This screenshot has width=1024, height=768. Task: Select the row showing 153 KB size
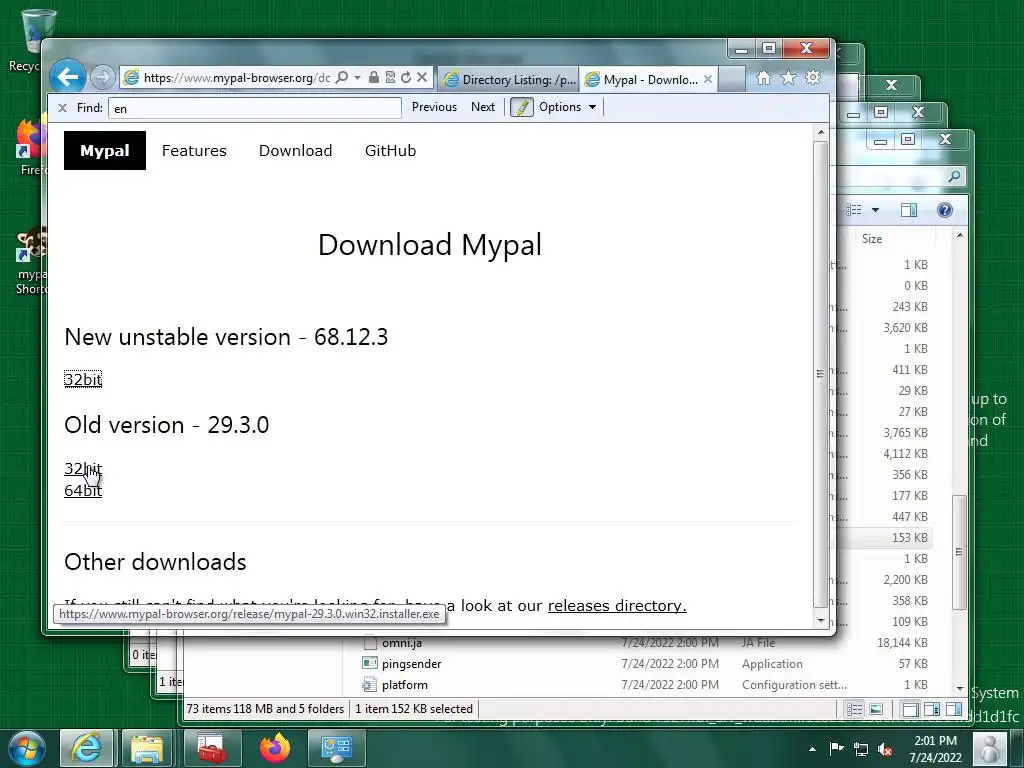point(910,537)
